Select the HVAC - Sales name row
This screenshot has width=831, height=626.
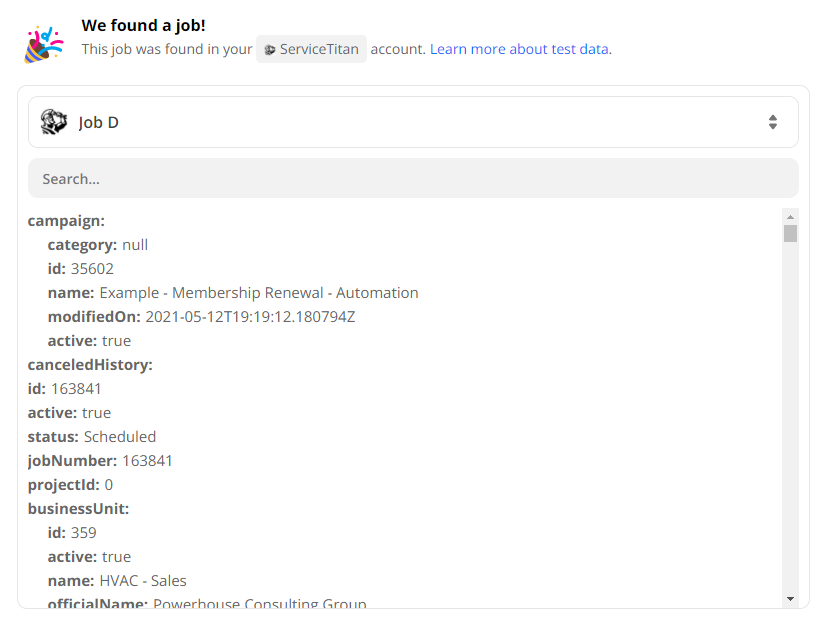tap(117, 581)
